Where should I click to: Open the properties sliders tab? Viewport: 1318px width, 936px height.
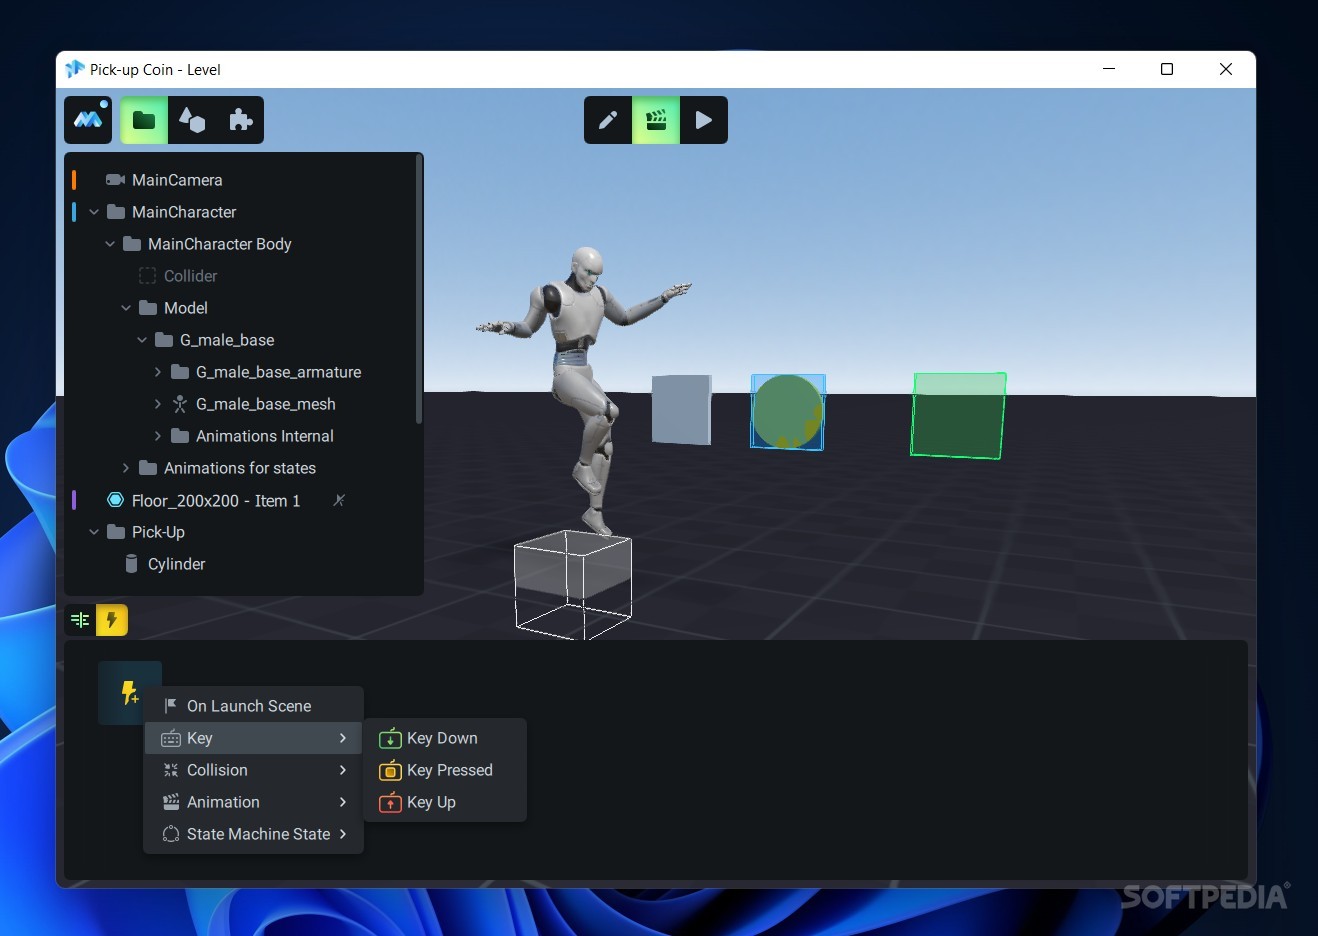click(x=80, y=620)
